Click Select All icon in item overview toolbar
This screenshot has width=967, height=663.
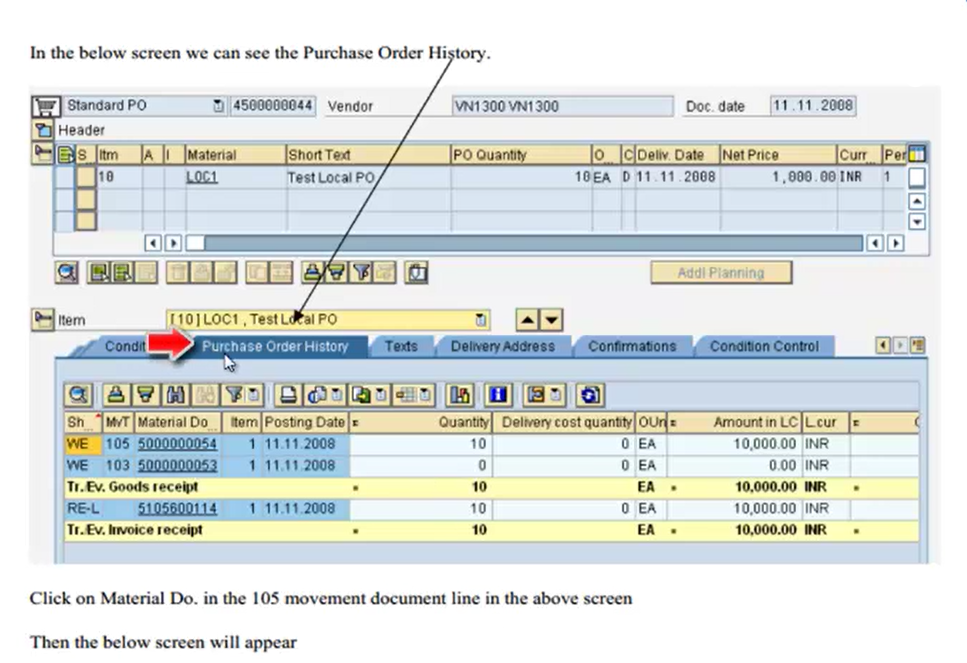99,272
